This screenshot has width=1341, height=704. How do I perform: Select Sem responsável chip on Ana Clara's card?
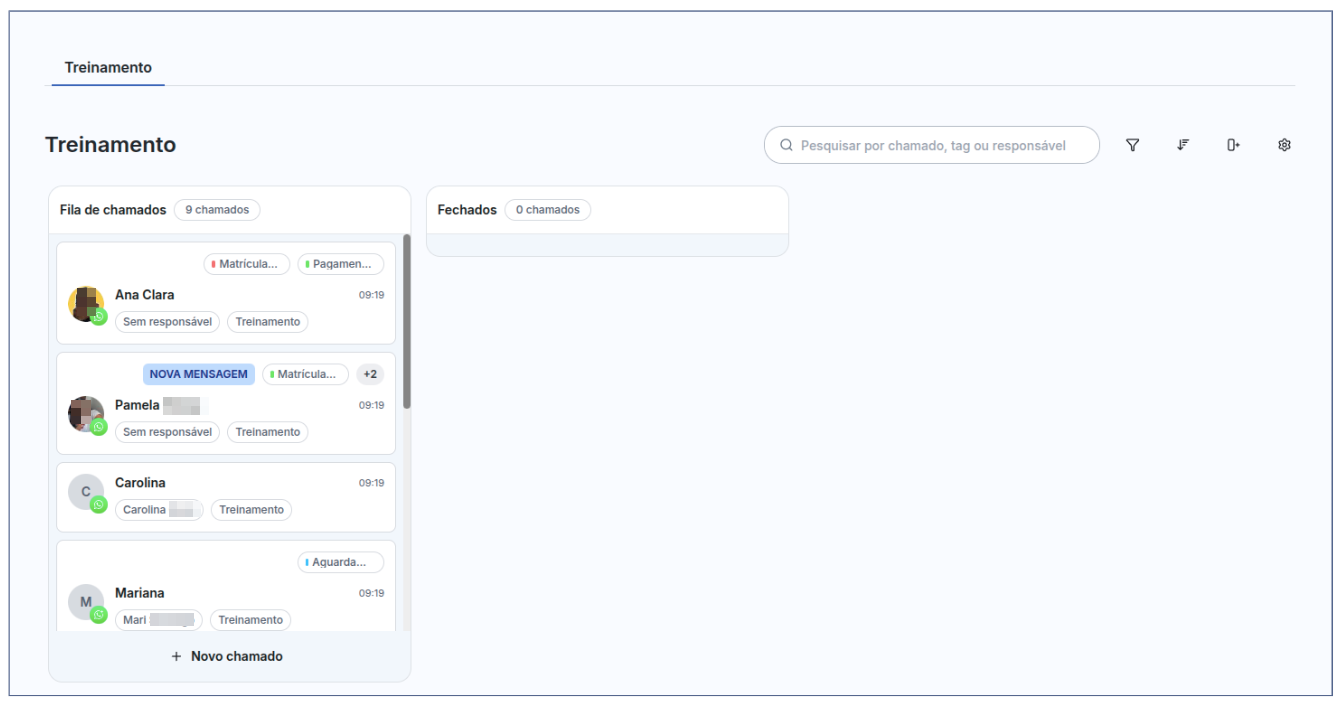(167, 322)
